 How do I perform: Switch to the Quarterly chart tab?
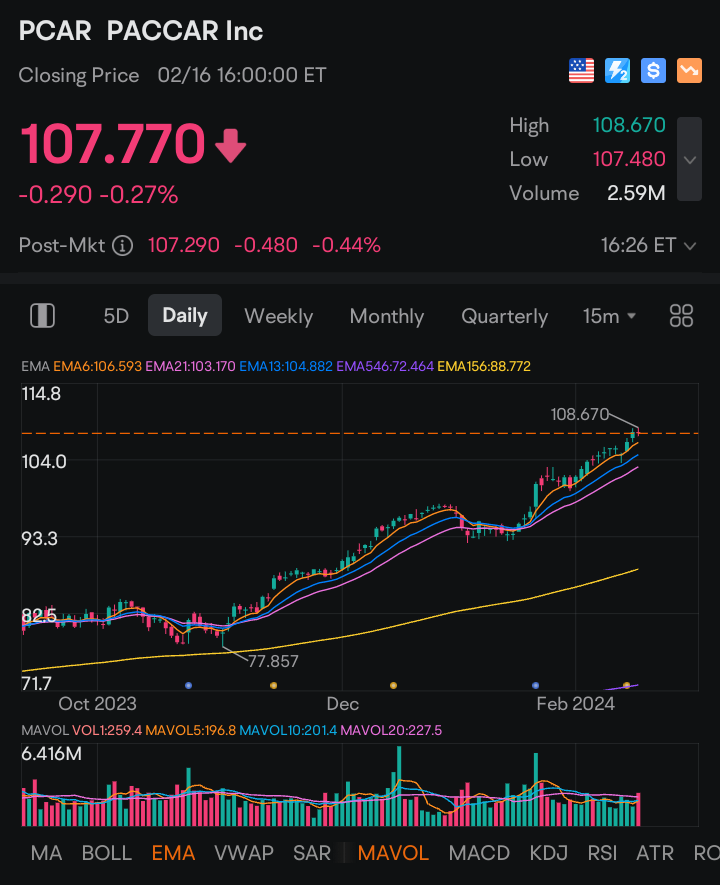tap(505, 316)
